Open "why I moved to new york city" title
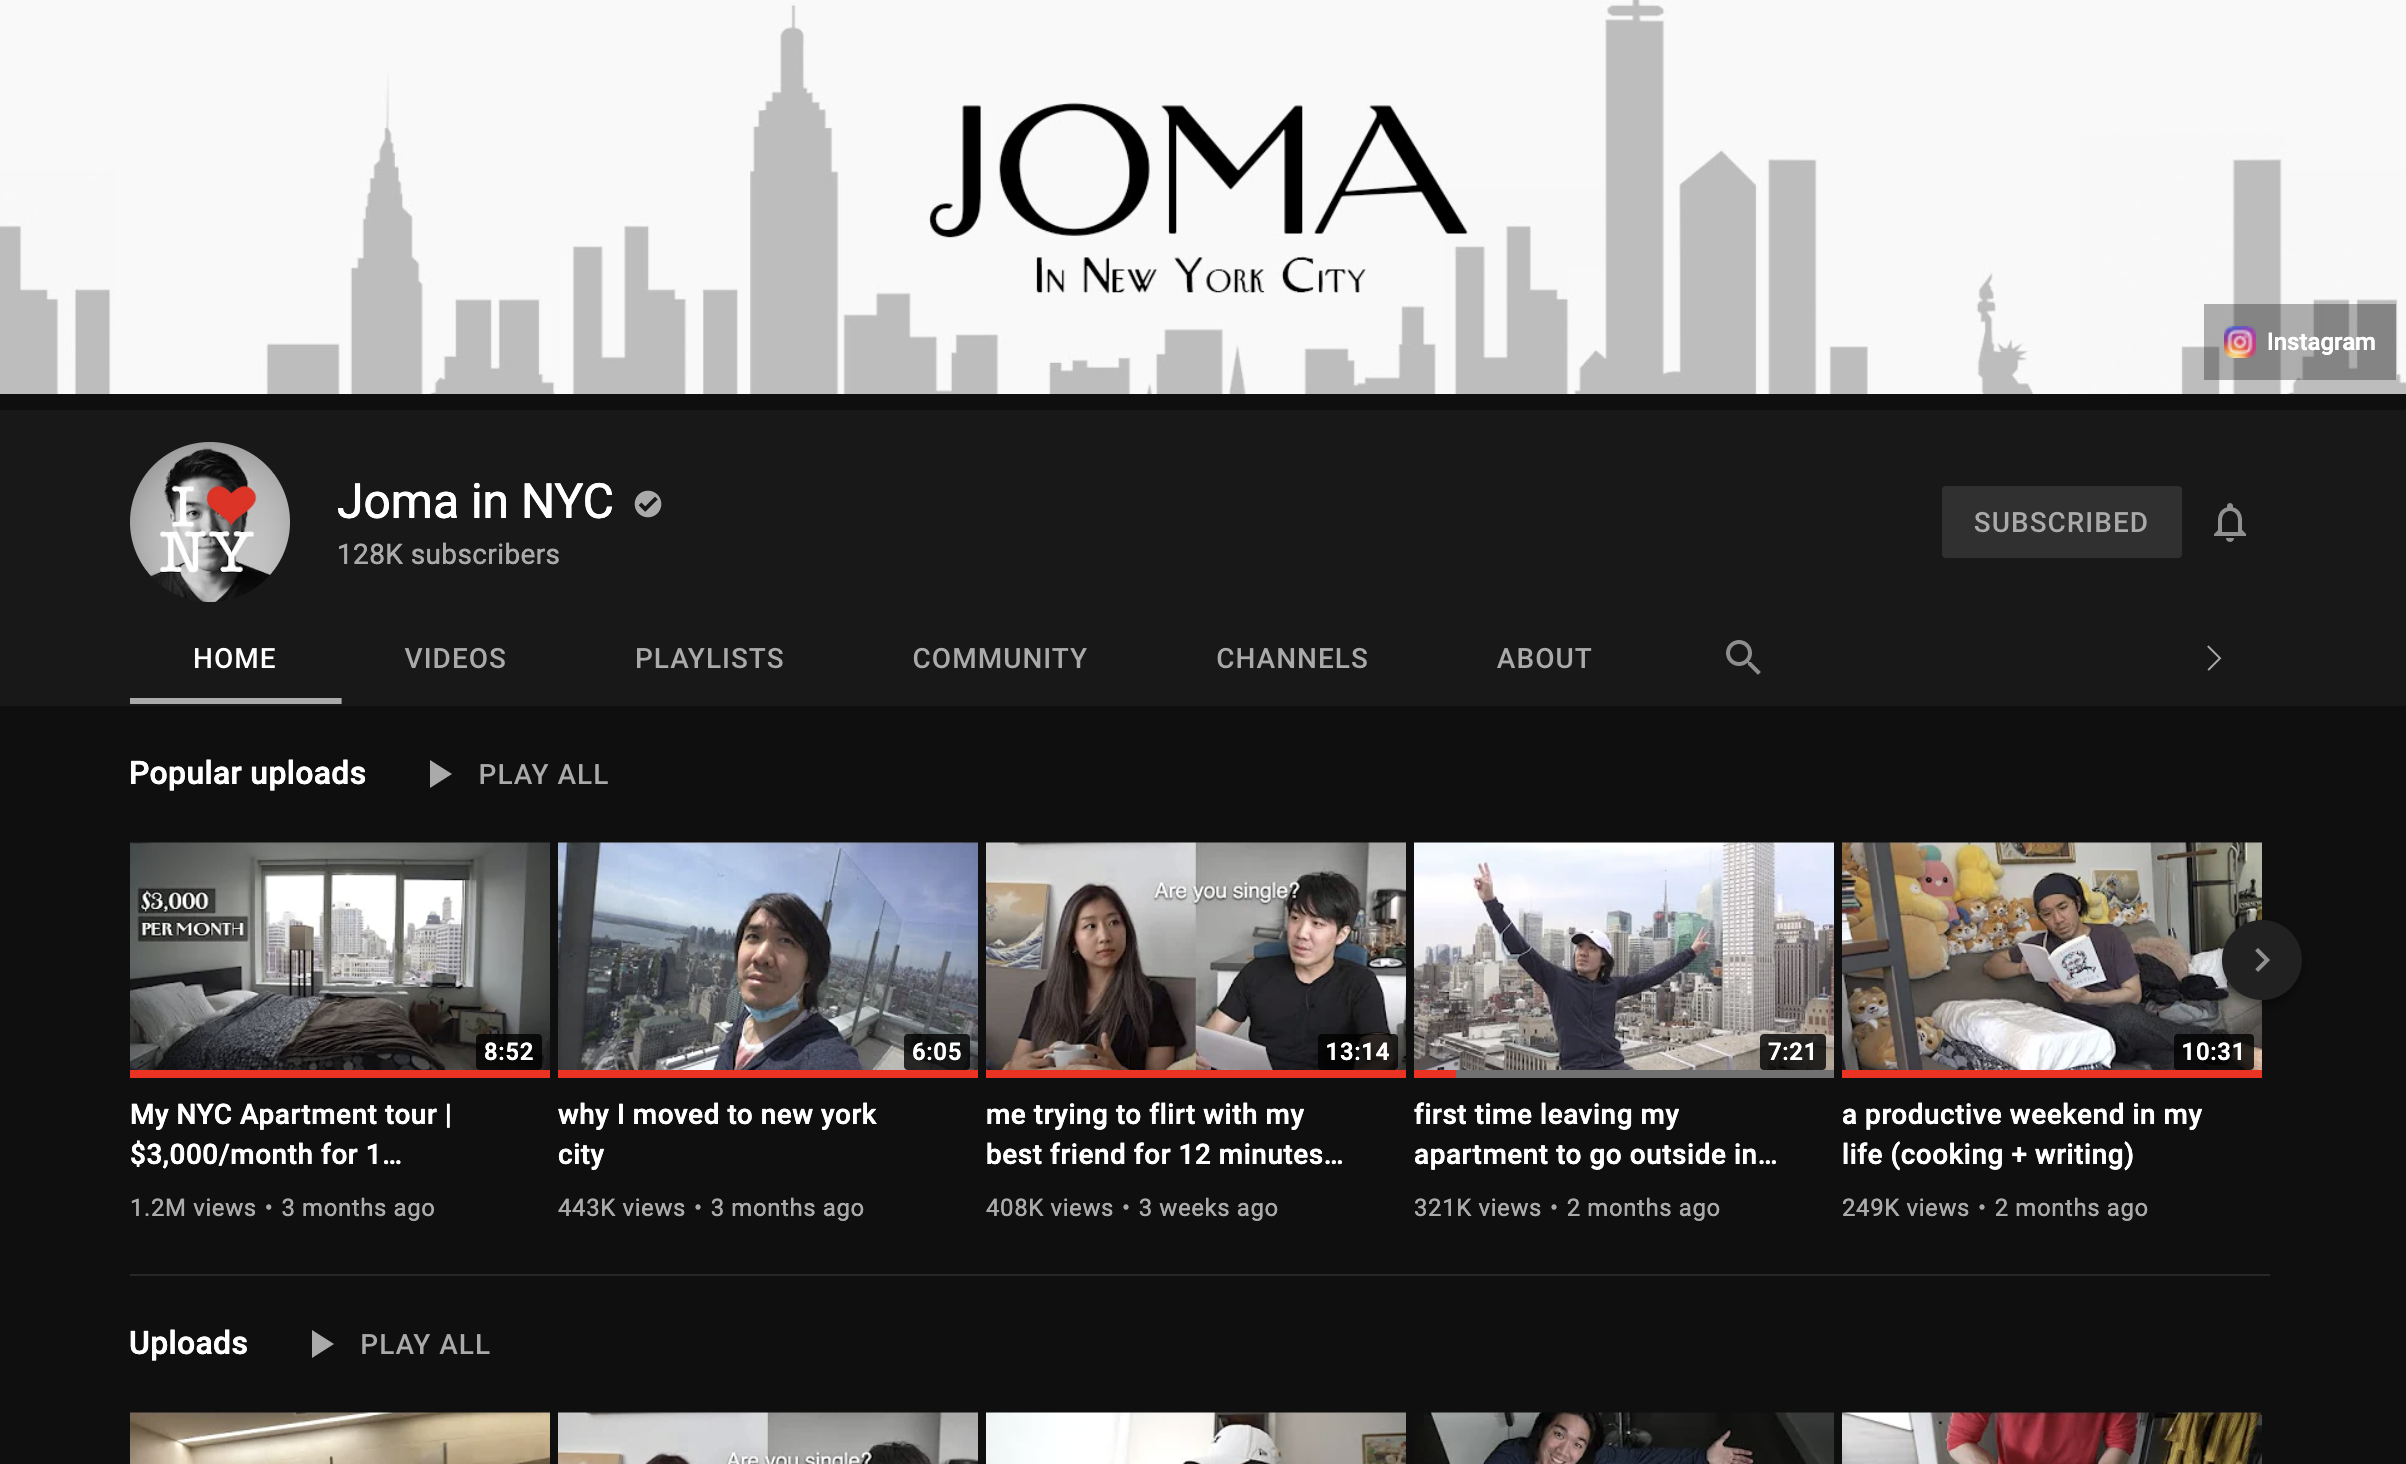The width and height of the screenshot is (2406, 1464). [x=716, y=1134]
